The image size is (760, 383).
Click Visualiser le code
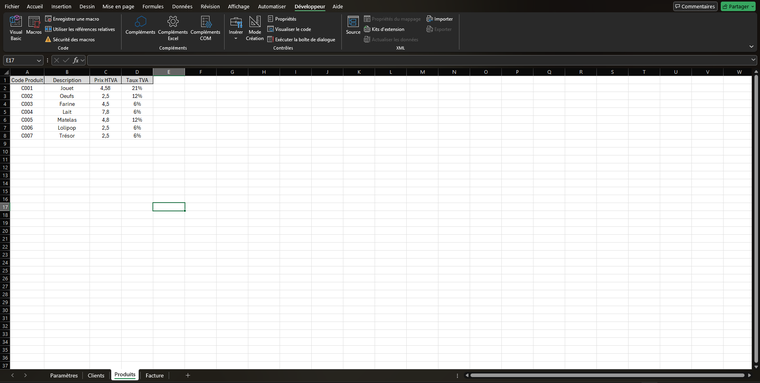pyautogui.click(x=289, y=29)
